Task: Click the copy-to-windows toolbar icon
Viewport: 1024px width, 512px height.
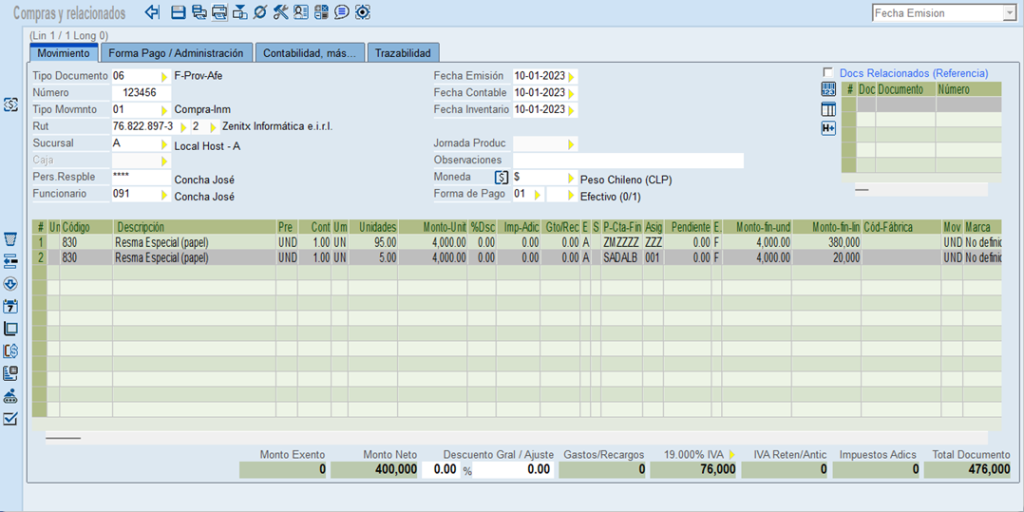Action: tap(240, 12)
